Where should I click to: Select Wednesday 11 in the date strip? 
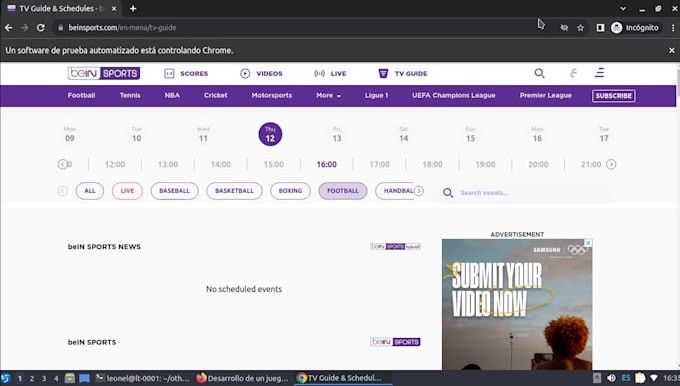pyautogui.click(x=203, y=134)
